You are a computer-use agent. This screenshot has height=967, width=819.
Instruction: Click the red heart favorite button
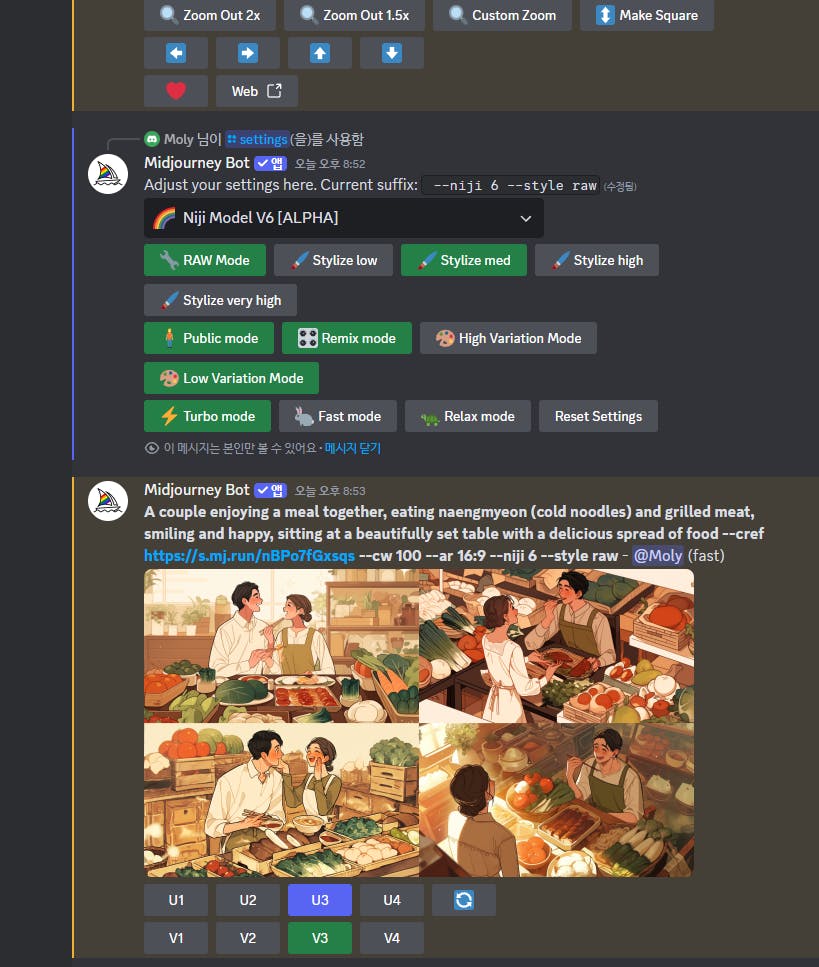(x=176, y=91)
